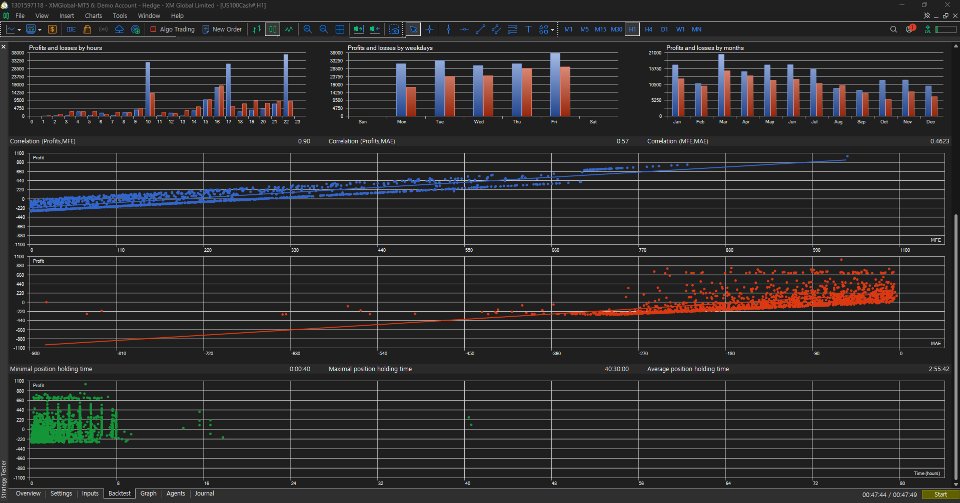Switch to the Agents tab
This screenshot has width=960, height=503.
pyautogui.click(x=176, y=493)
